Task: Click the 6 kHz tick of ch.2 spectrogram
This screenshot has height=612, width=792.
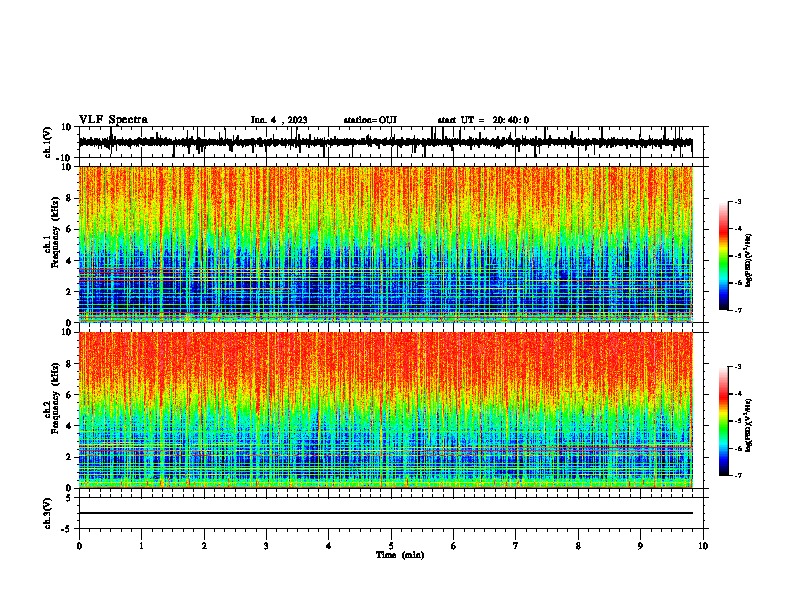Action: (70, 395)
